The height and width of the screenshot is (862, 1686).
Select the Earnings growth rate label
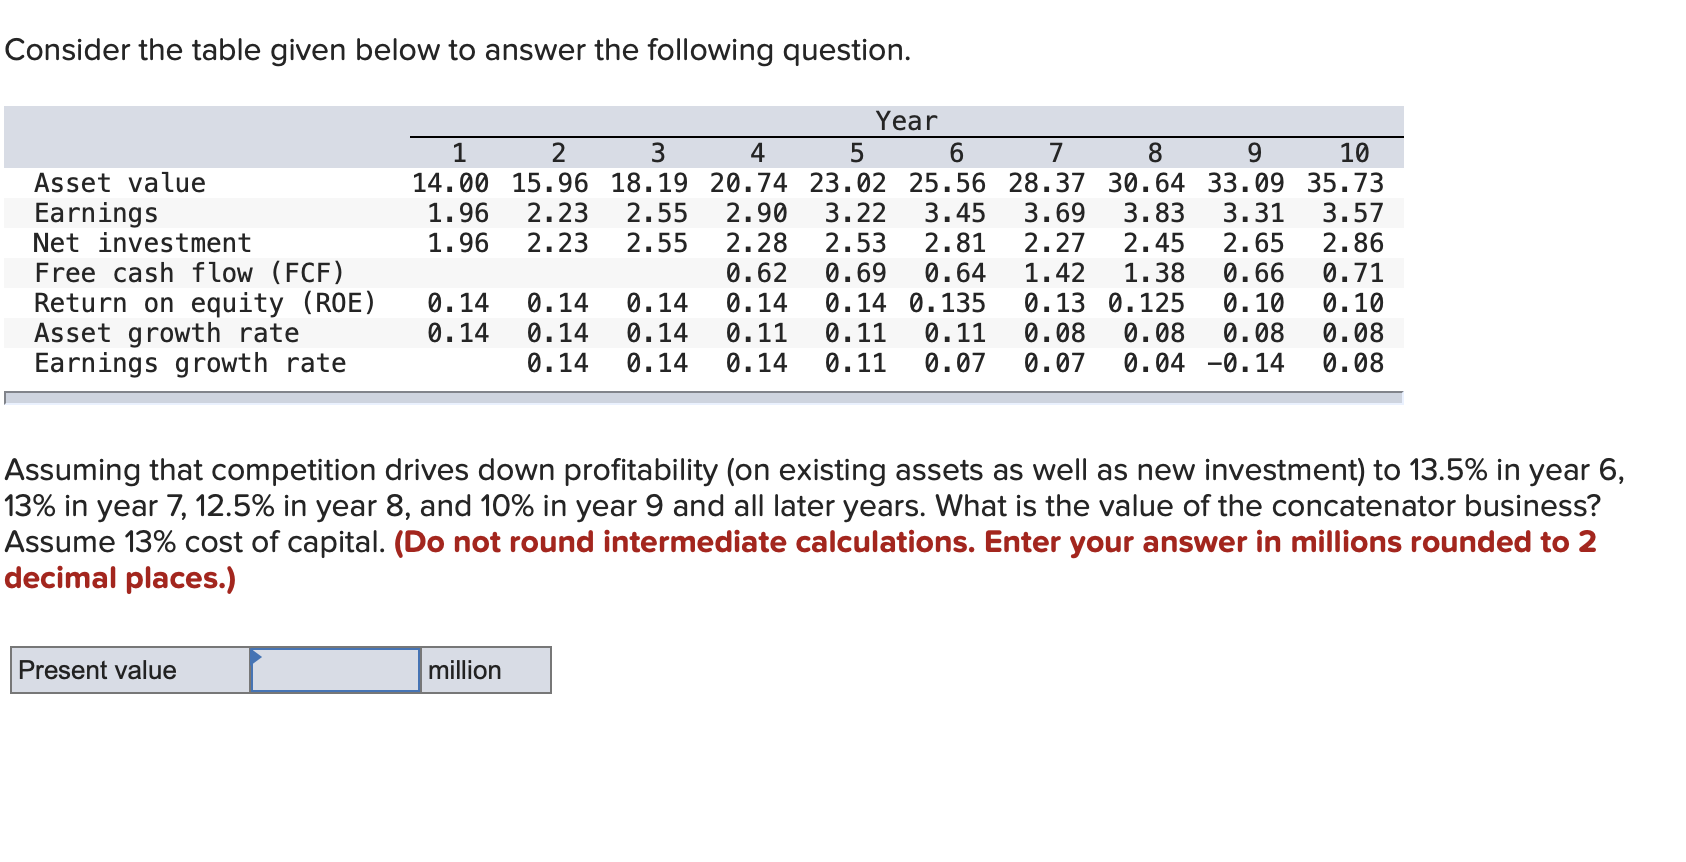[190, 364]
